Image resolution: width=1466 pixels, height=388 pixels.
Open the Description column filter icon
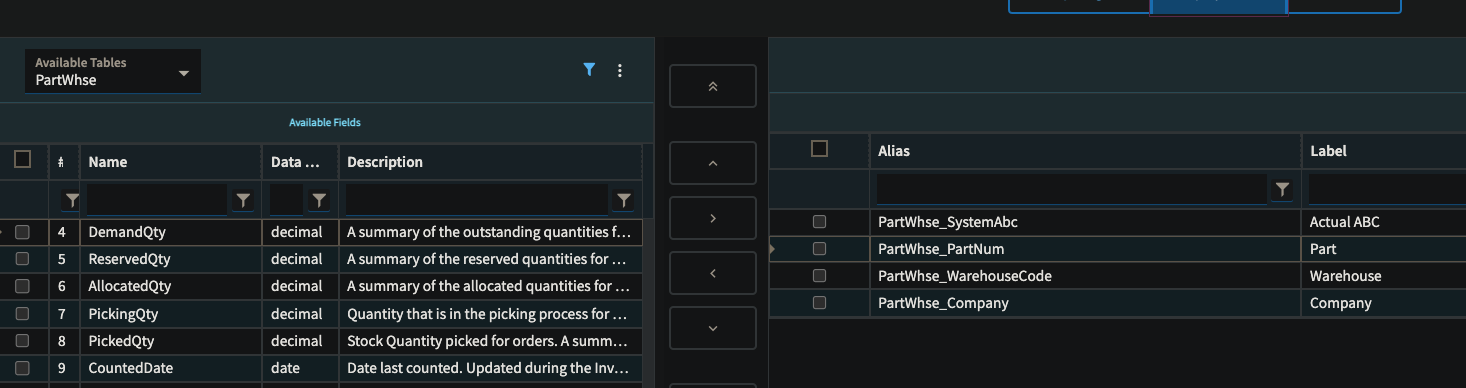point(624,201)
